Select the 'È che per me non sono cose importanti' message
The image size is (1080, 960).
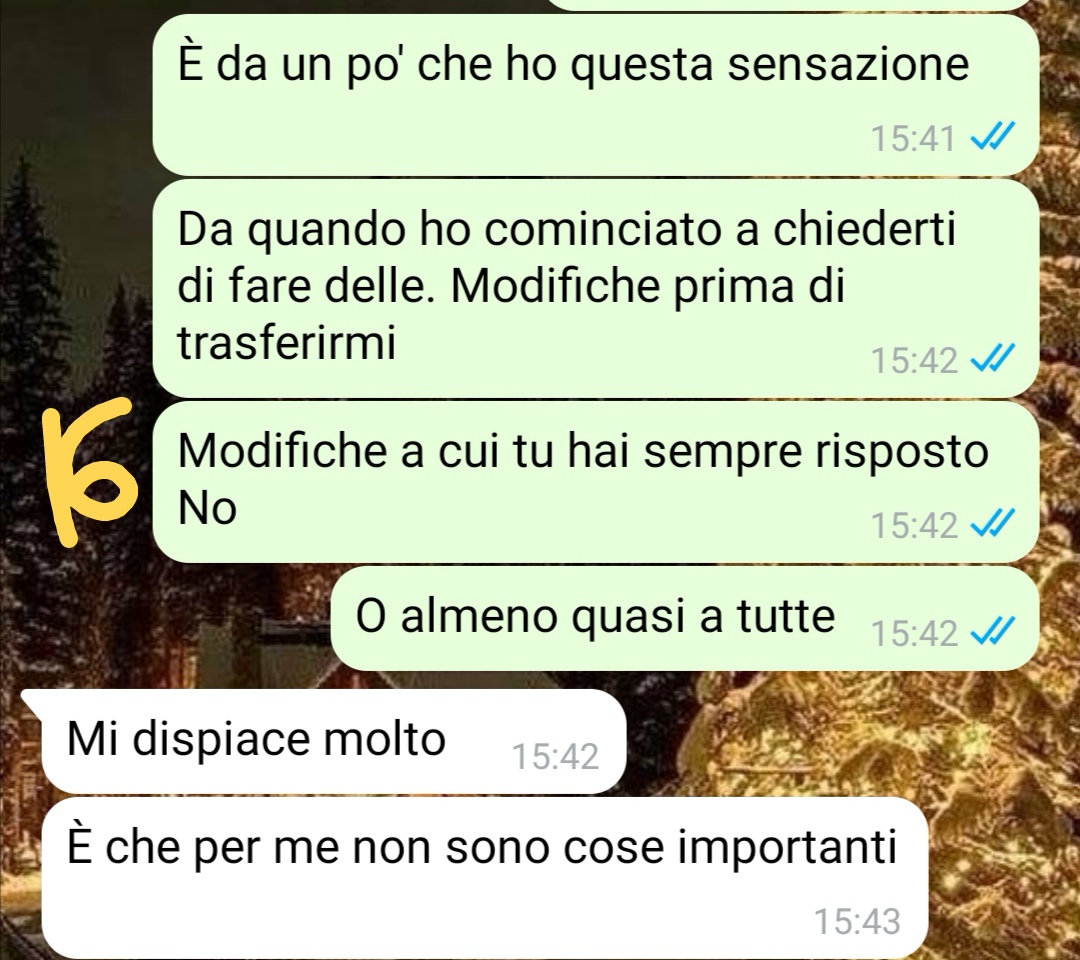484,878
